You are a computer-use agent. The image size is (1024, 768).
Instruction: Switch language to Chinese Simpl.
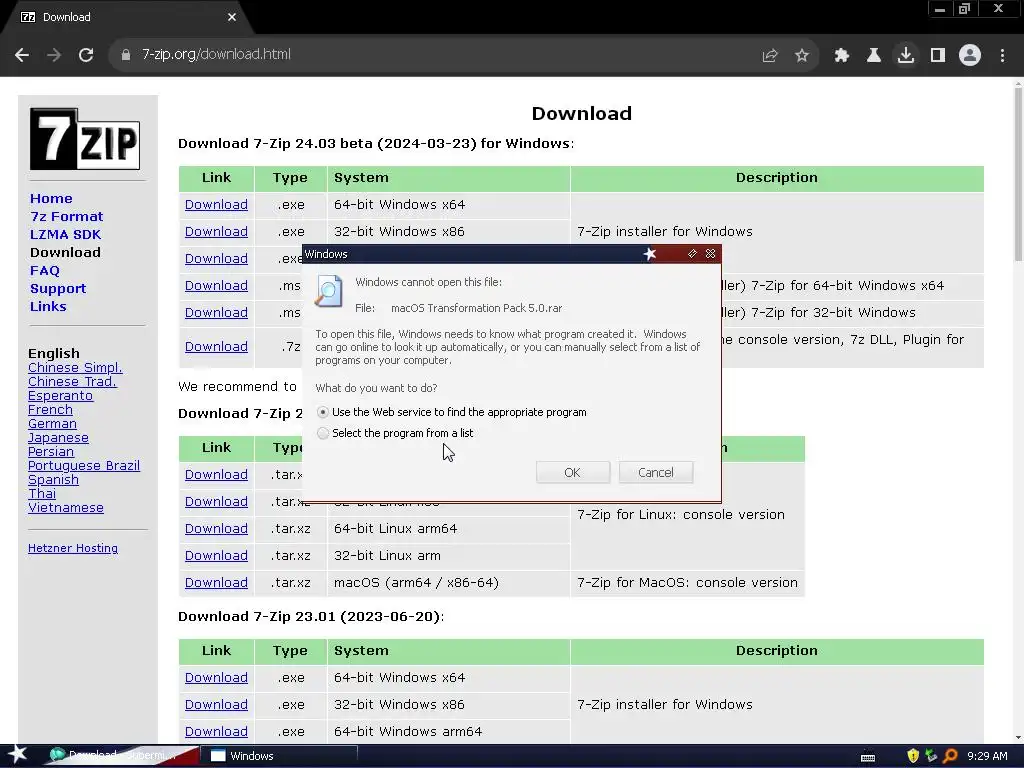(75, 368)
